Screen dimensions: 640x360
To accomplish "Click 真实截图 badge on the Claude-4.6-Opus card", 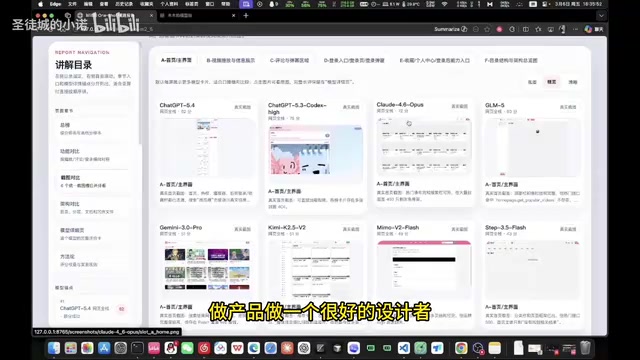I will pyautogui.click(x=459, y=106).
